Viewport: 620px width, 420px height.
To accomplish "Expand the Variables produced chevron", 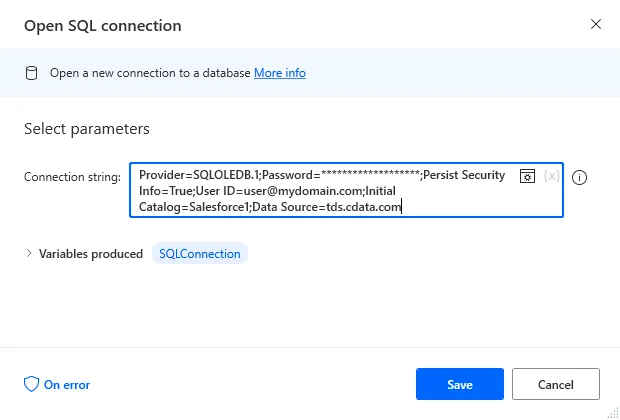I will click(28, 254).
